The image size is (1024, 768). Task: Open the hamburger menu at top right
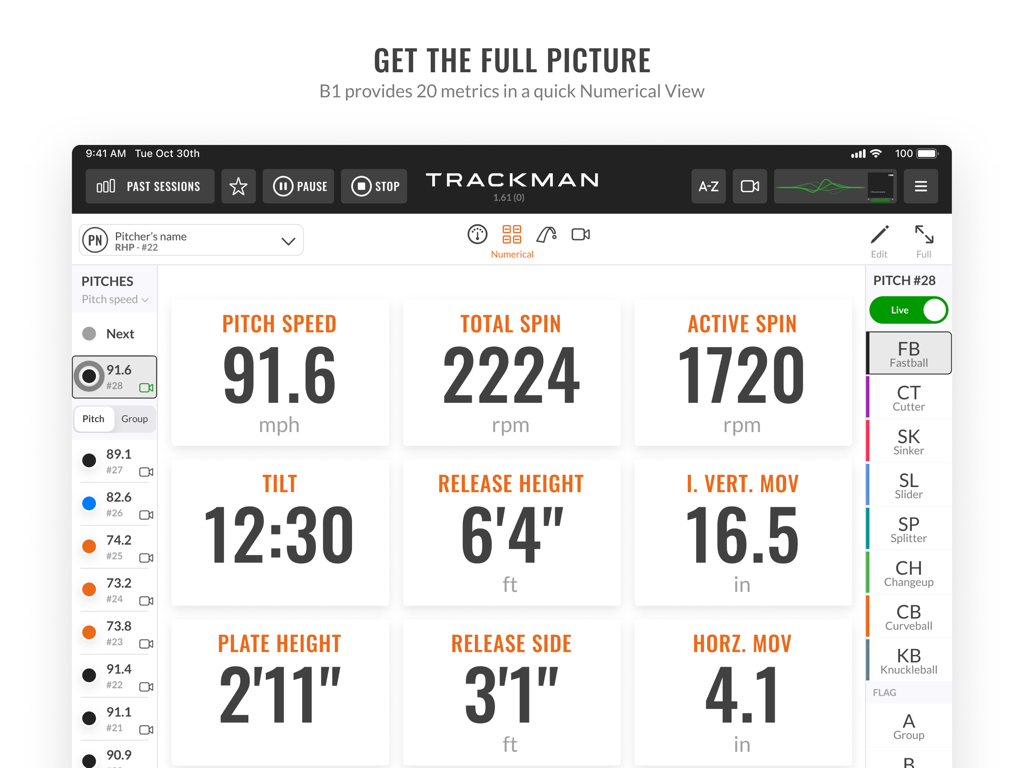click(920, 186)
